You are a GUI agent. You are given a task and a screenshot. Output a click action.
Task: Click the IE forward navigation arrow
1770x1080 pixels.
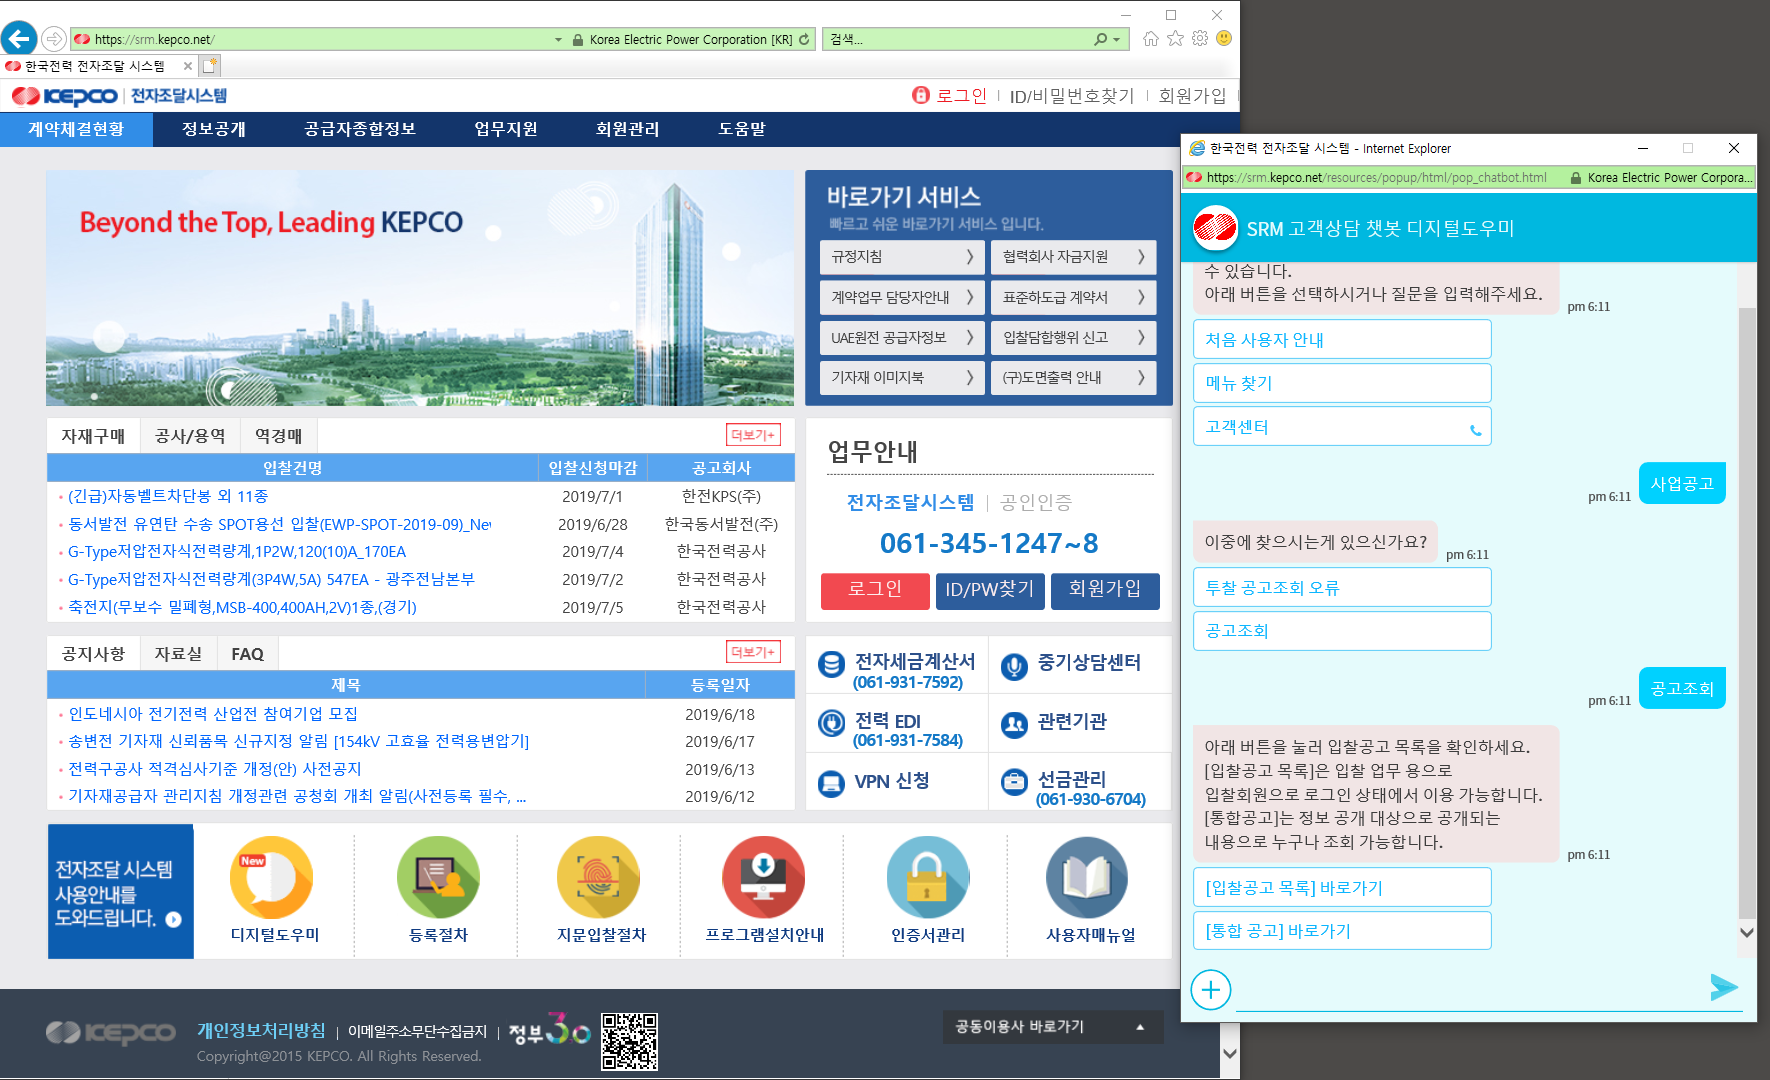pos(54,39)
